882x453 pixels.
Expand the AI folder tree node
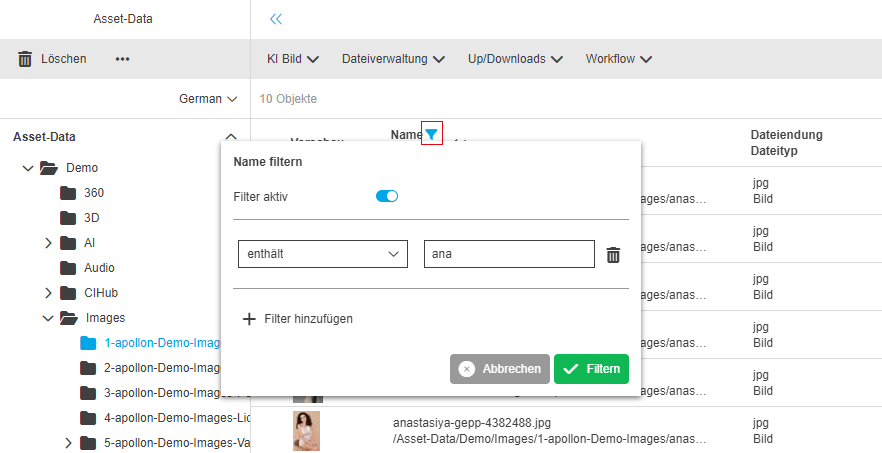click(x=48, y=243)
